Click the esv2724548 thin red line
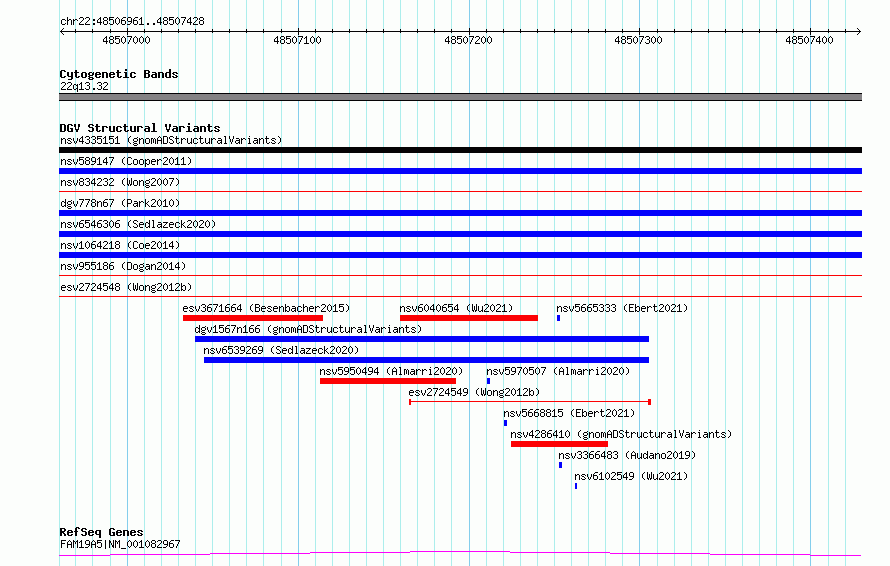This screenshot has height=566, width=890. [460, 297]
